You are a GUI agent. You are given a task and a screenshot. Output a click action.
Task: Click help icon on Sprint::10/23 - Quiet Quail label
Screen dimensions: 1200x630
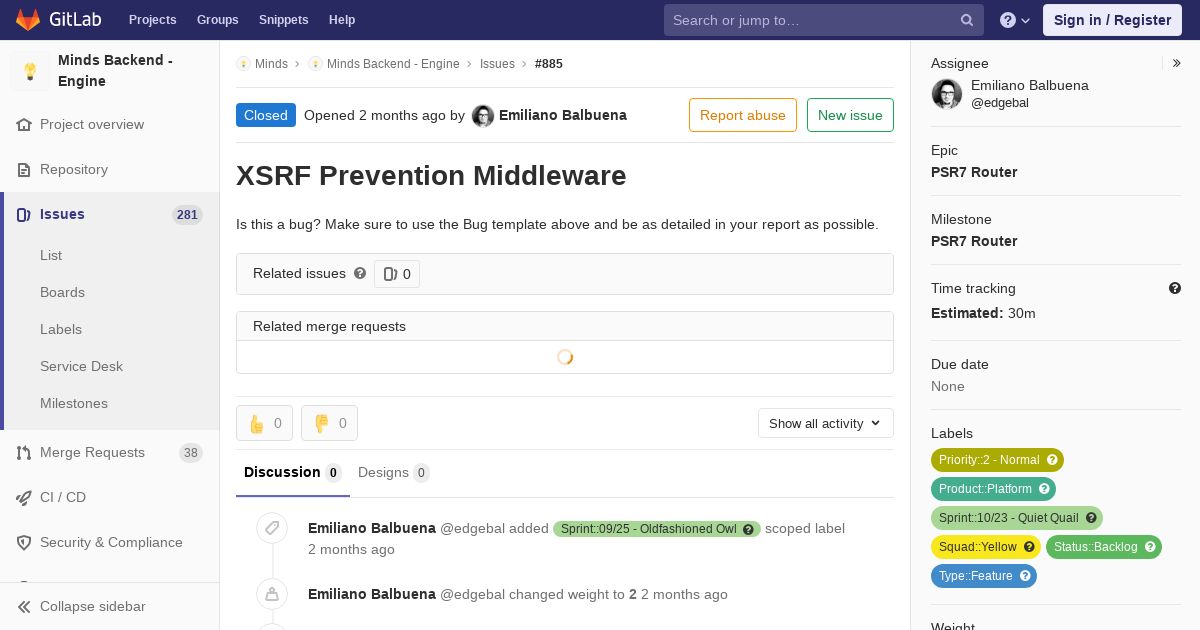(x=1091, y=518)
